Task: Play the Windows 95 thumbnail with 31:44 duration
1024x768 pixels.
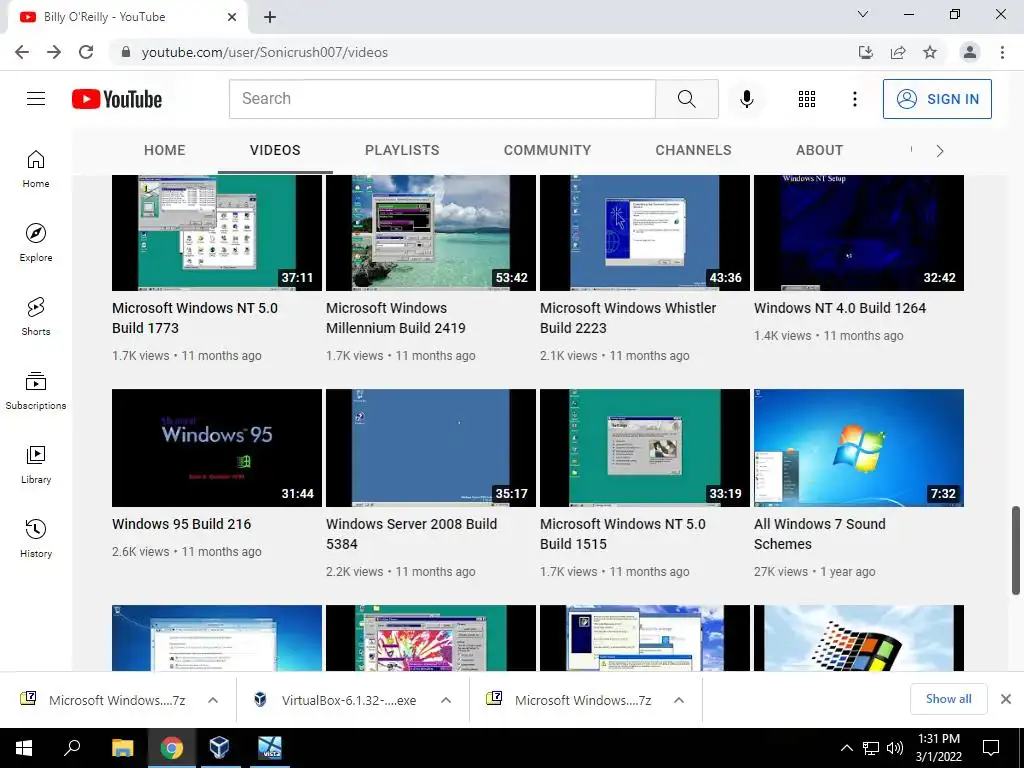Action: pos(217,448)
